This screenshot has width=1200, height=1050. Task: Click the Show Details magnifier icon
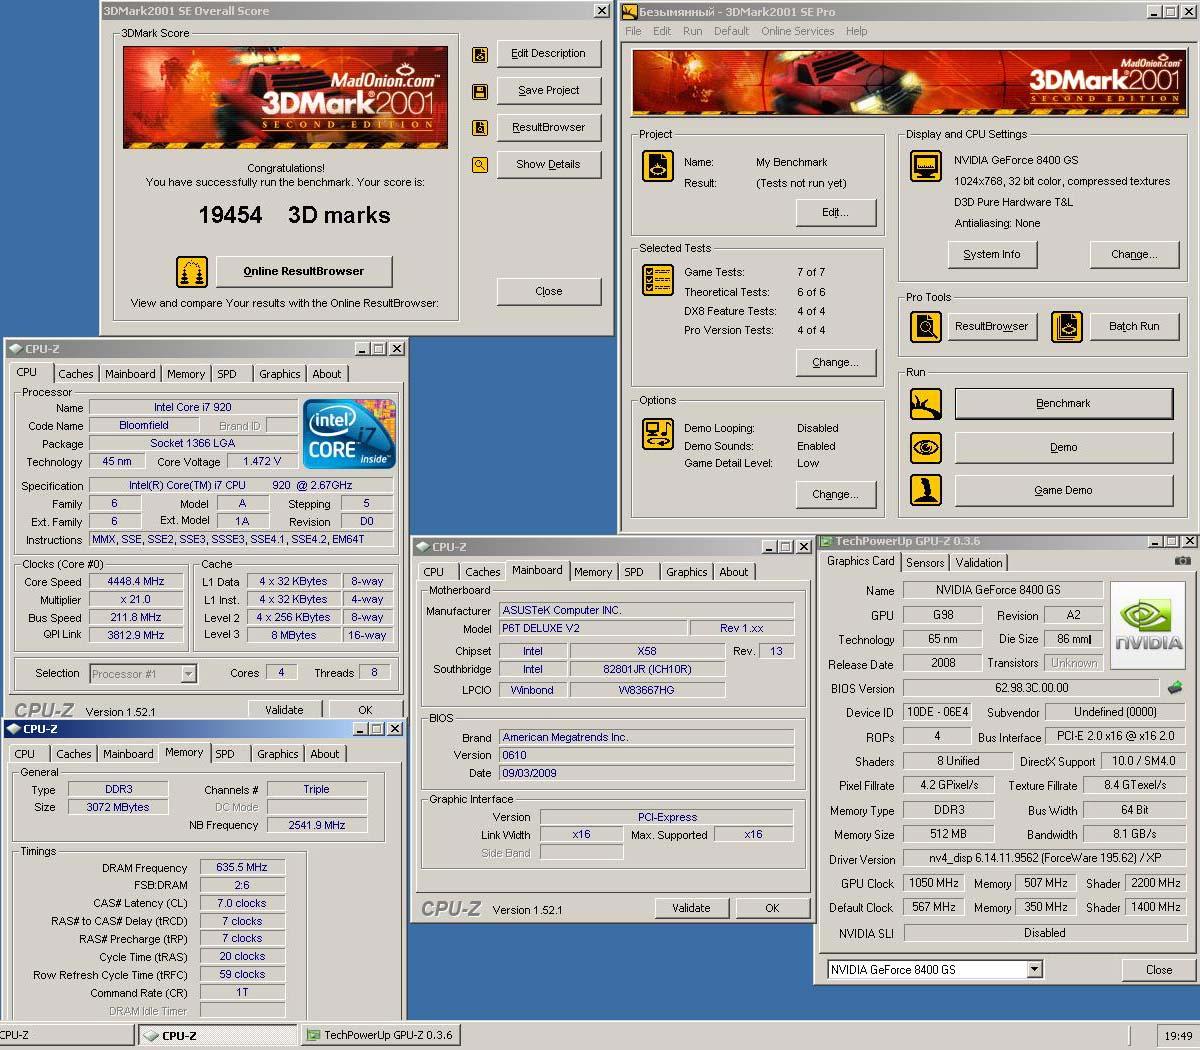[480, 165]
